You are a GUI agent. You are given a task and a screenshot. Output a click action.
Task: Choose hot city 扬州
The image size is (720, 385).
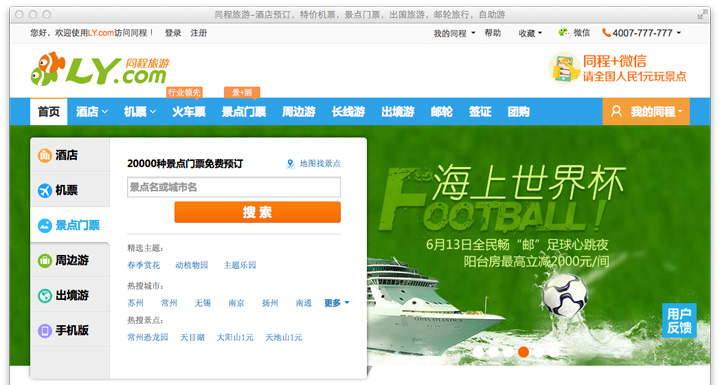pyautogui.click(x=270, y=303)
